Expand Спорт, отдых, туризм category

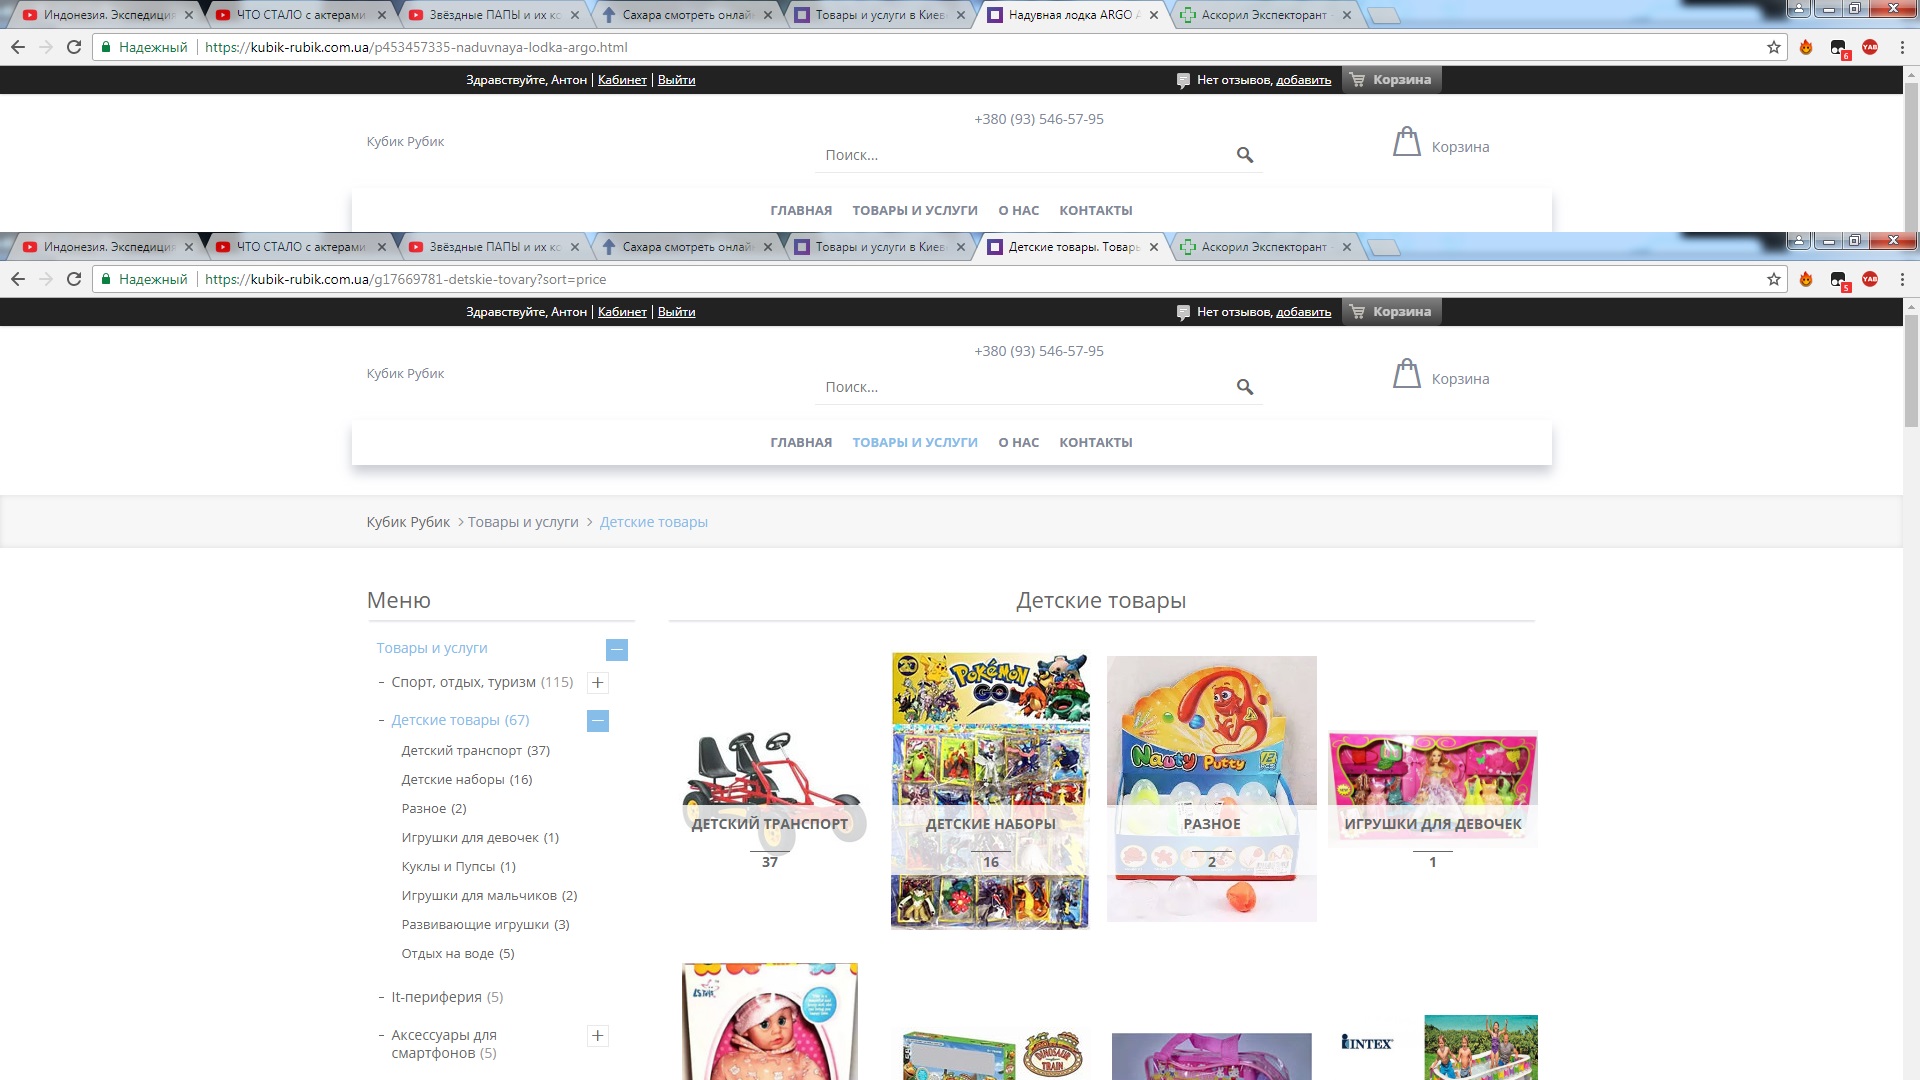click(x=598, y=683)
